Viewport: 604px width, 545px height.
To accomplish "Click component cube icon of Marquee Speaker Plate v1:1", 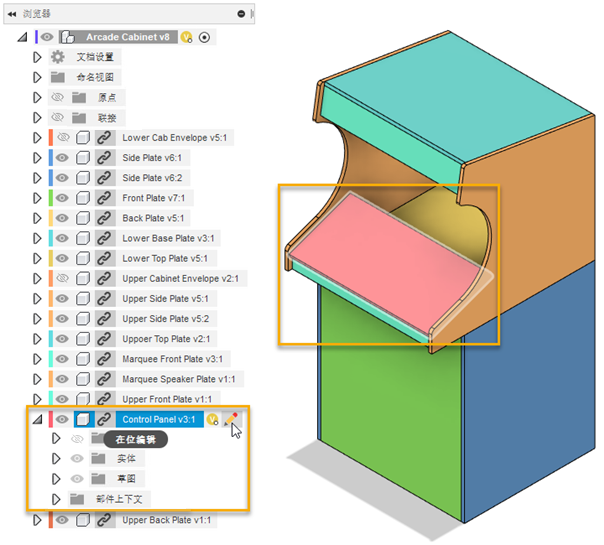I will tap(83, 379).
